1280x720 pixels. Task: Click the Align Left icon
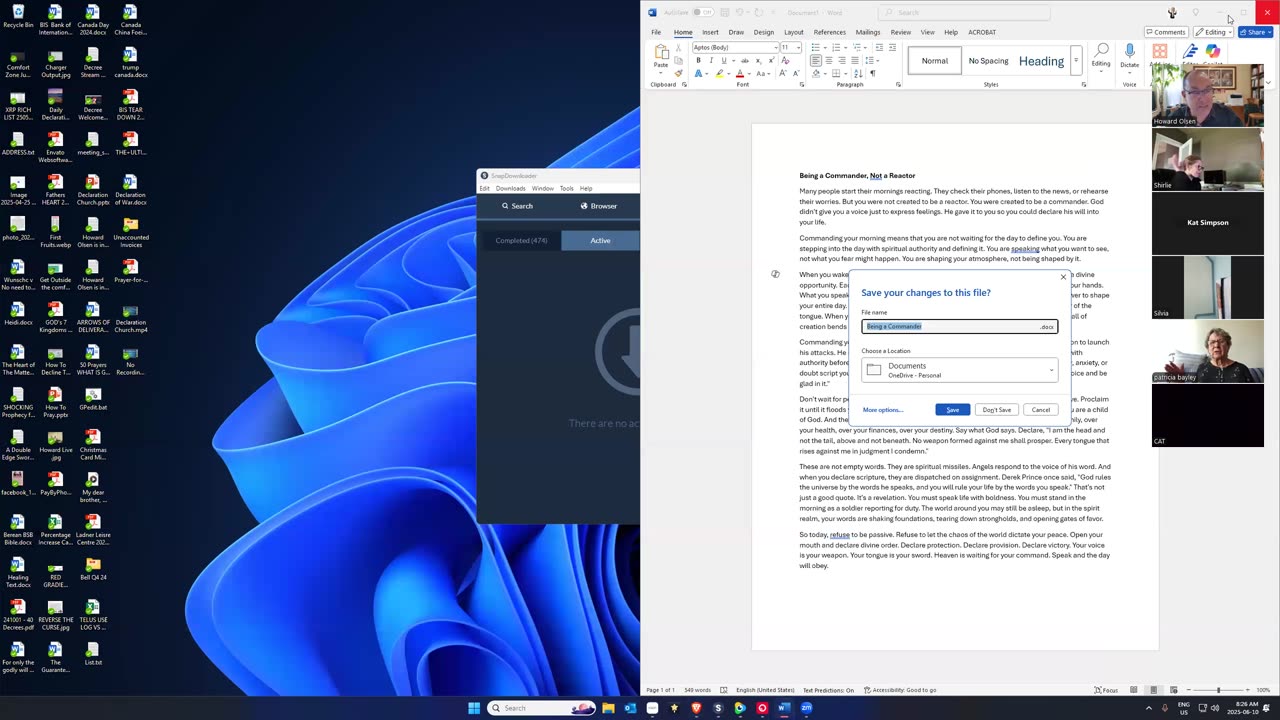tap(816, 60)
